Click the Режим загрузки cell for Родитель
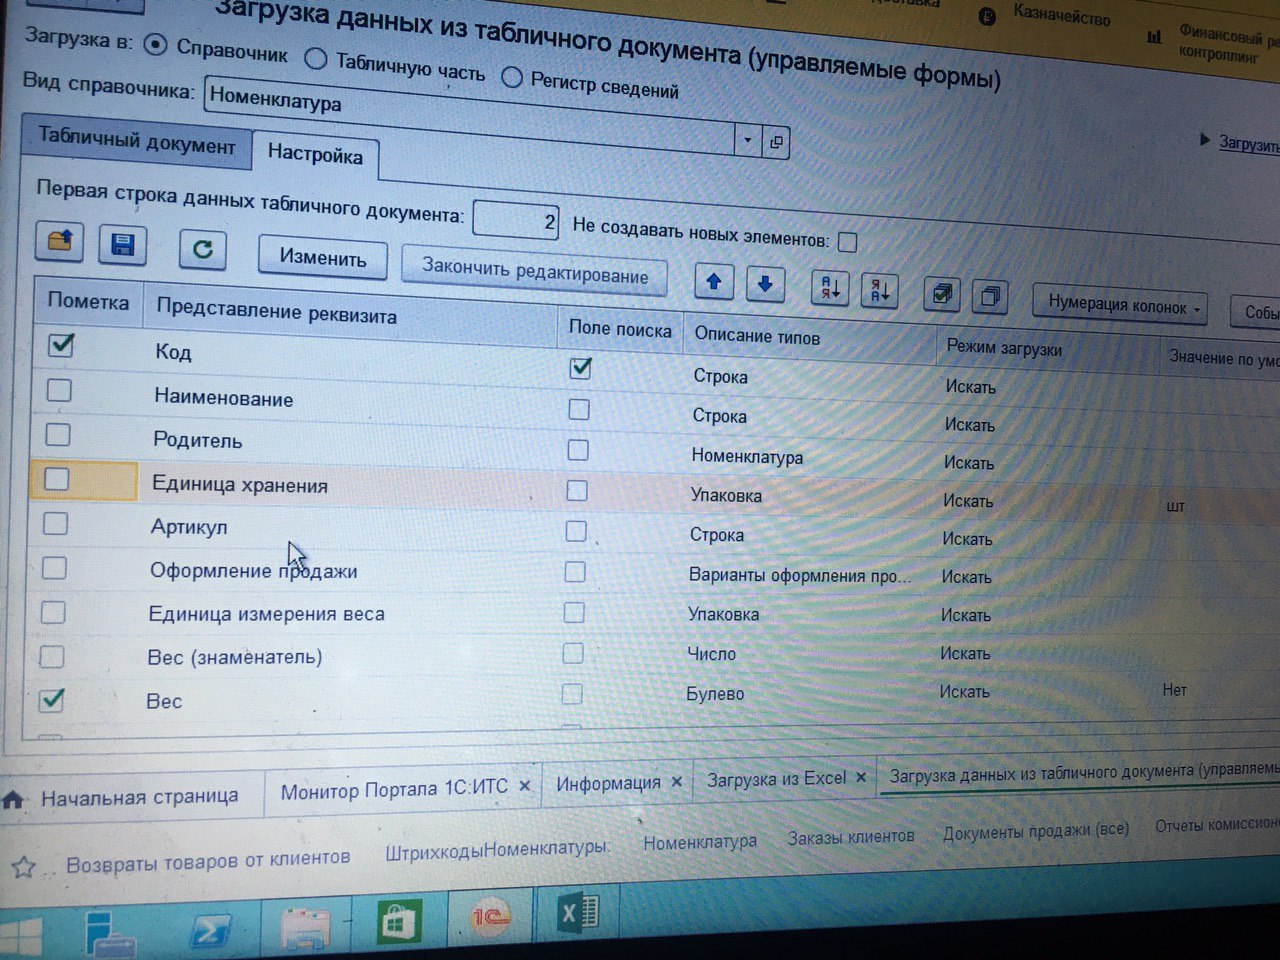This screenshot has width=1280, height=960. (x=969, y=463)
